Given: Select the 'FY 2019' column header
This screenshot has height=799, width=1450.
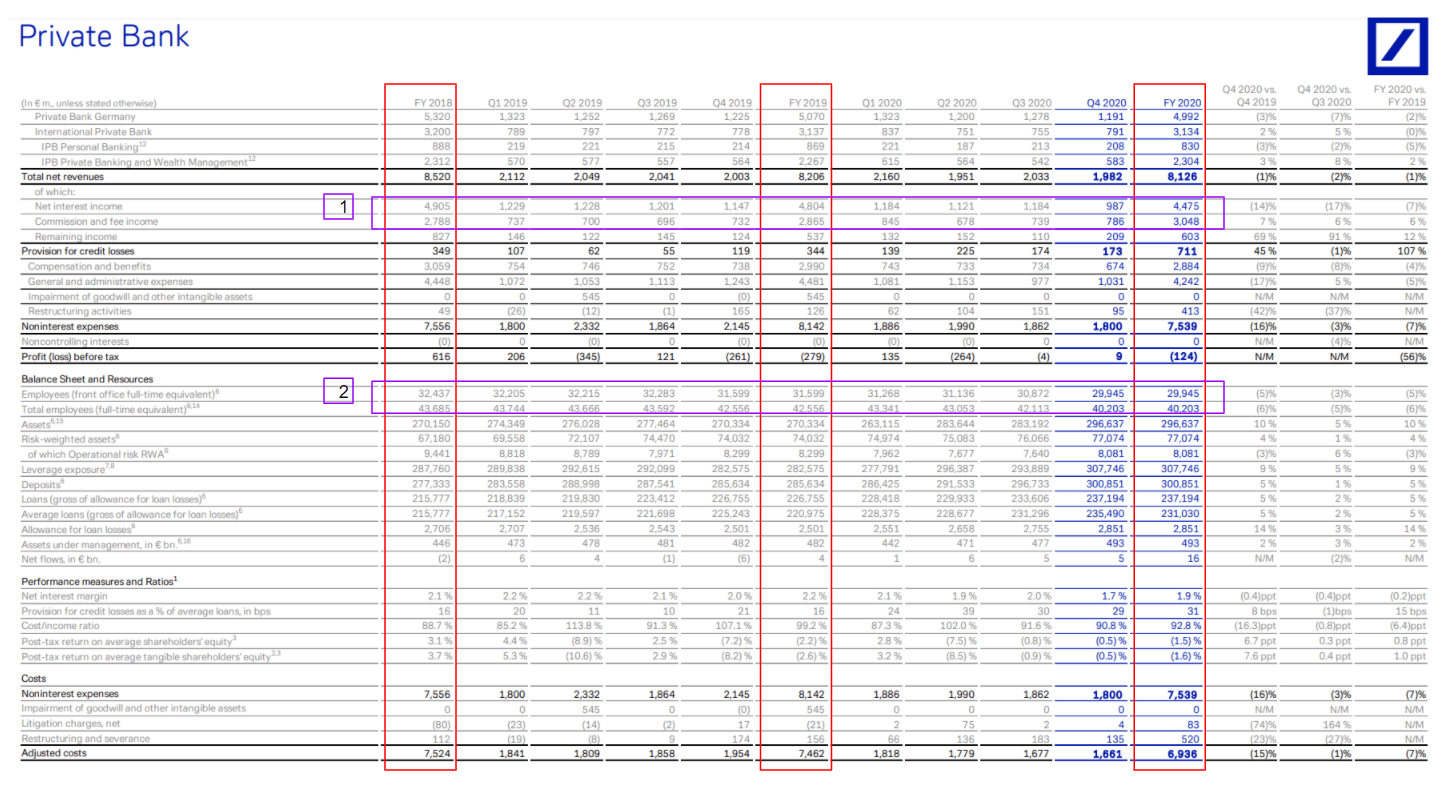Looking at the screenshot, I should [808, 103].
